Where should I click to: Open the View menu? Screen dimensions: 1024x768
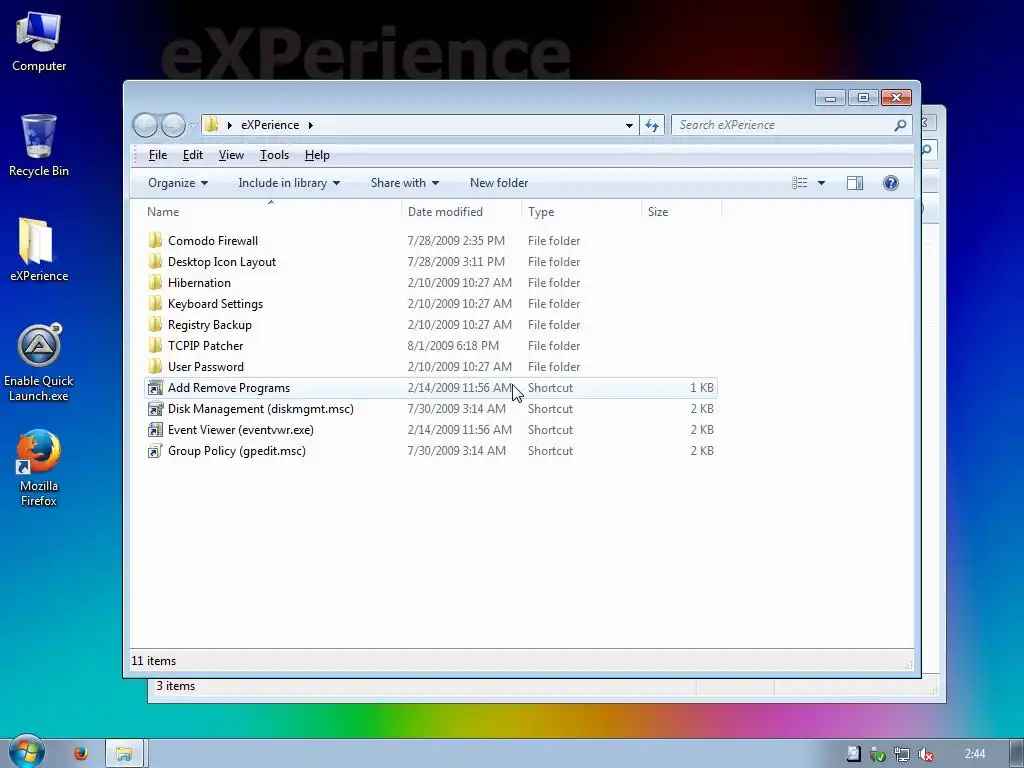click(231, 155)
